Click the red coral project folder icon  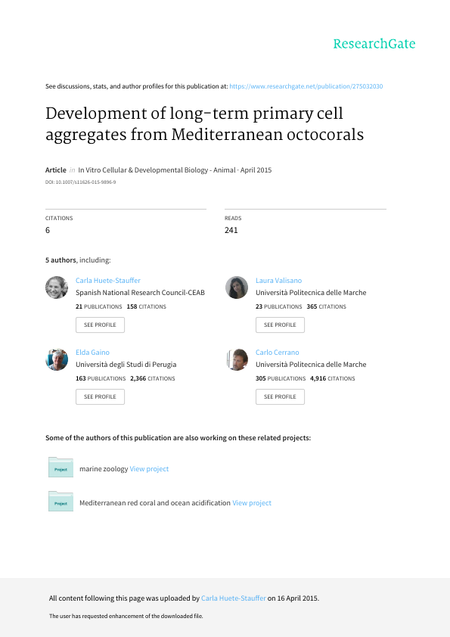(x=61, y=501)
